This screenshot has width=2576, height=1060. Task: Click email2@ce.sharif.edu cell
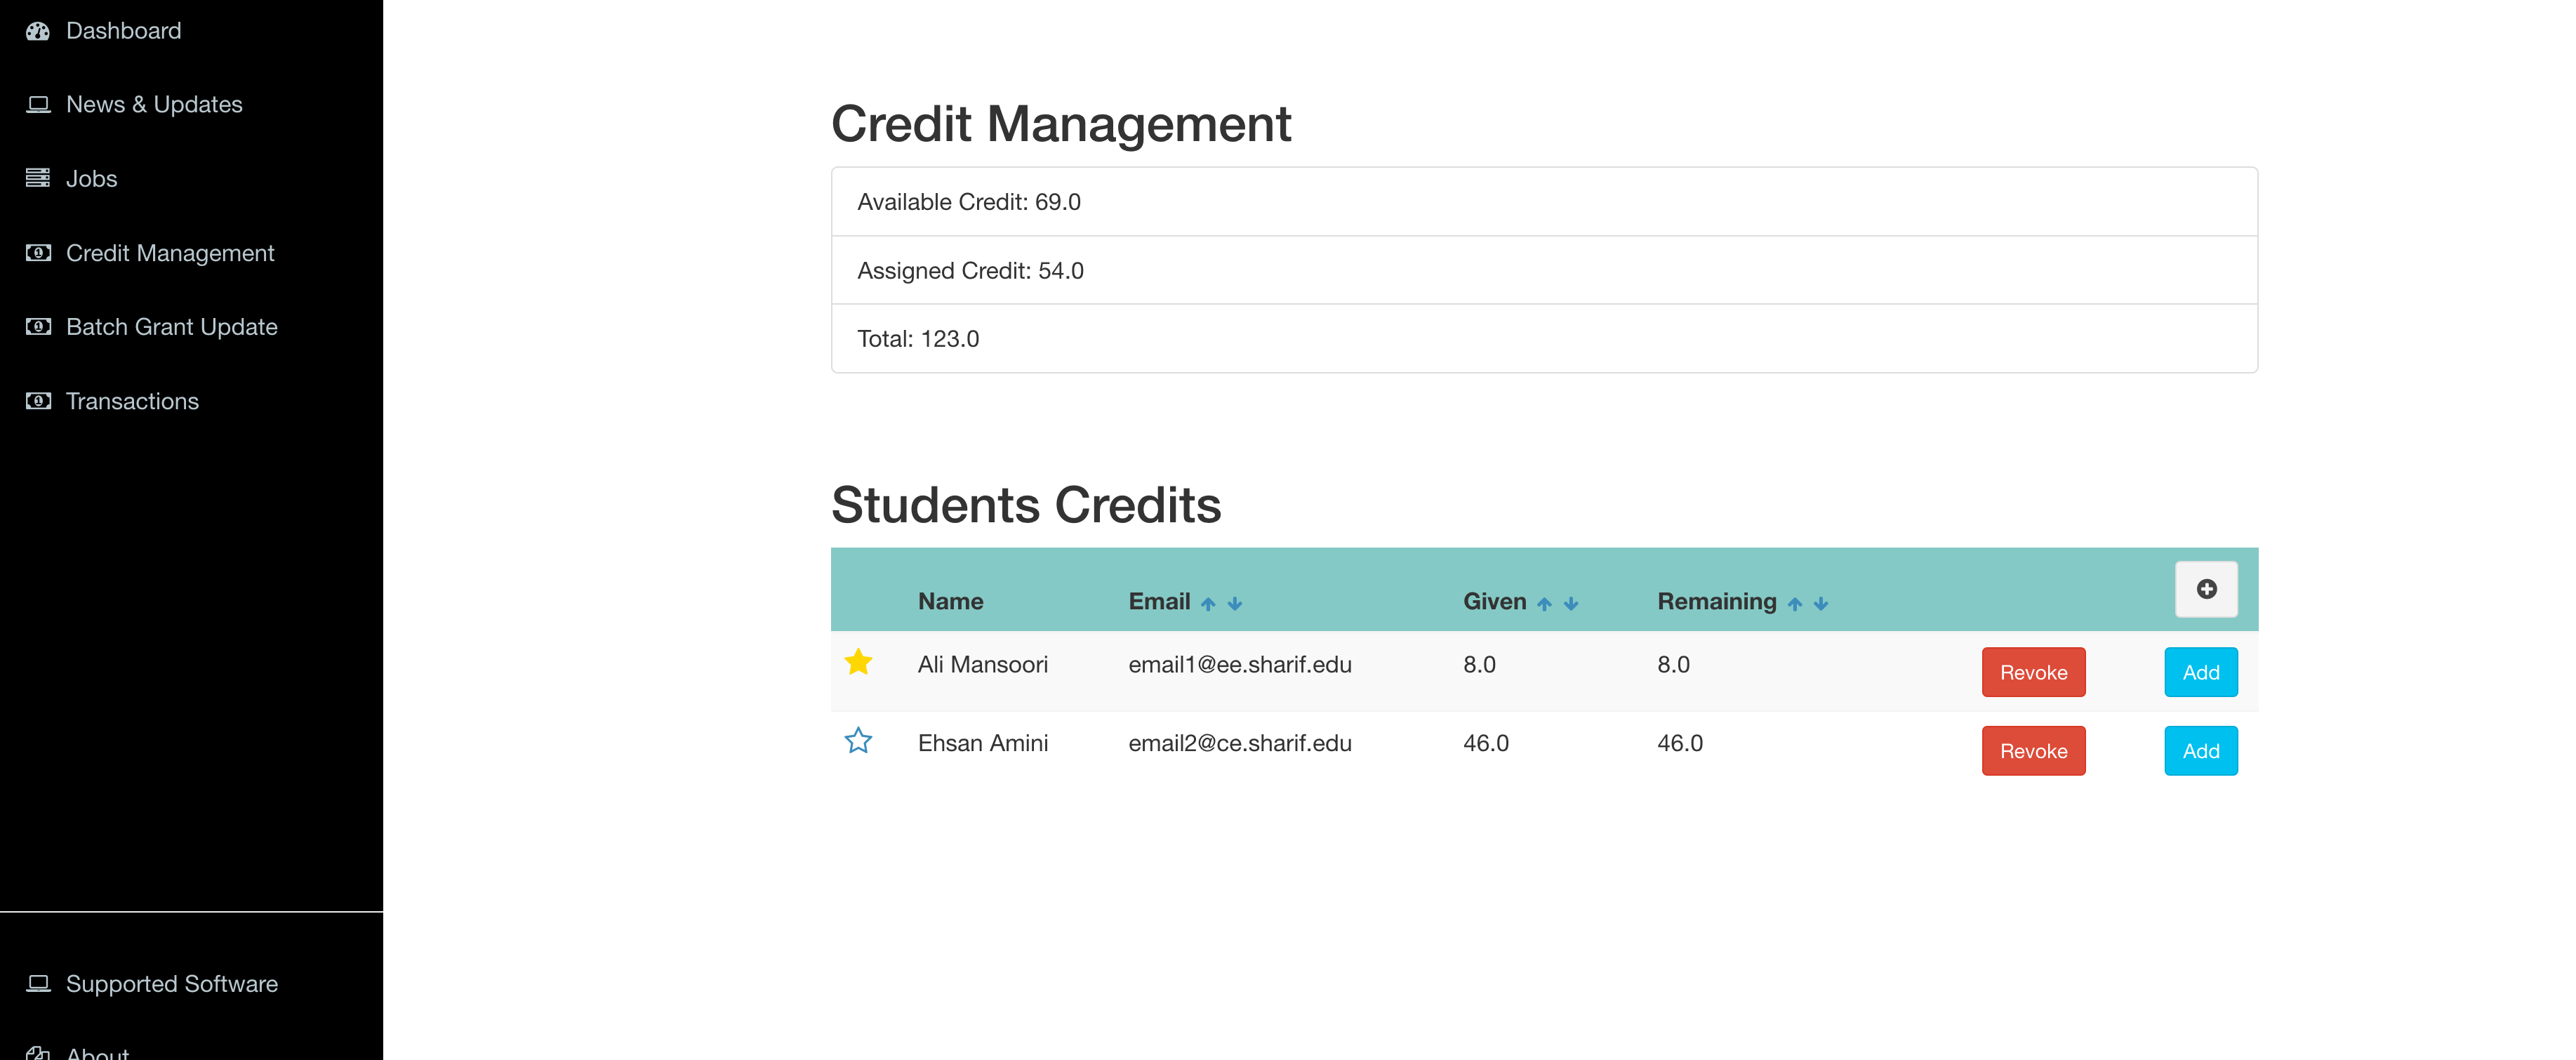pyautogui.click(x=1240, y=743)
